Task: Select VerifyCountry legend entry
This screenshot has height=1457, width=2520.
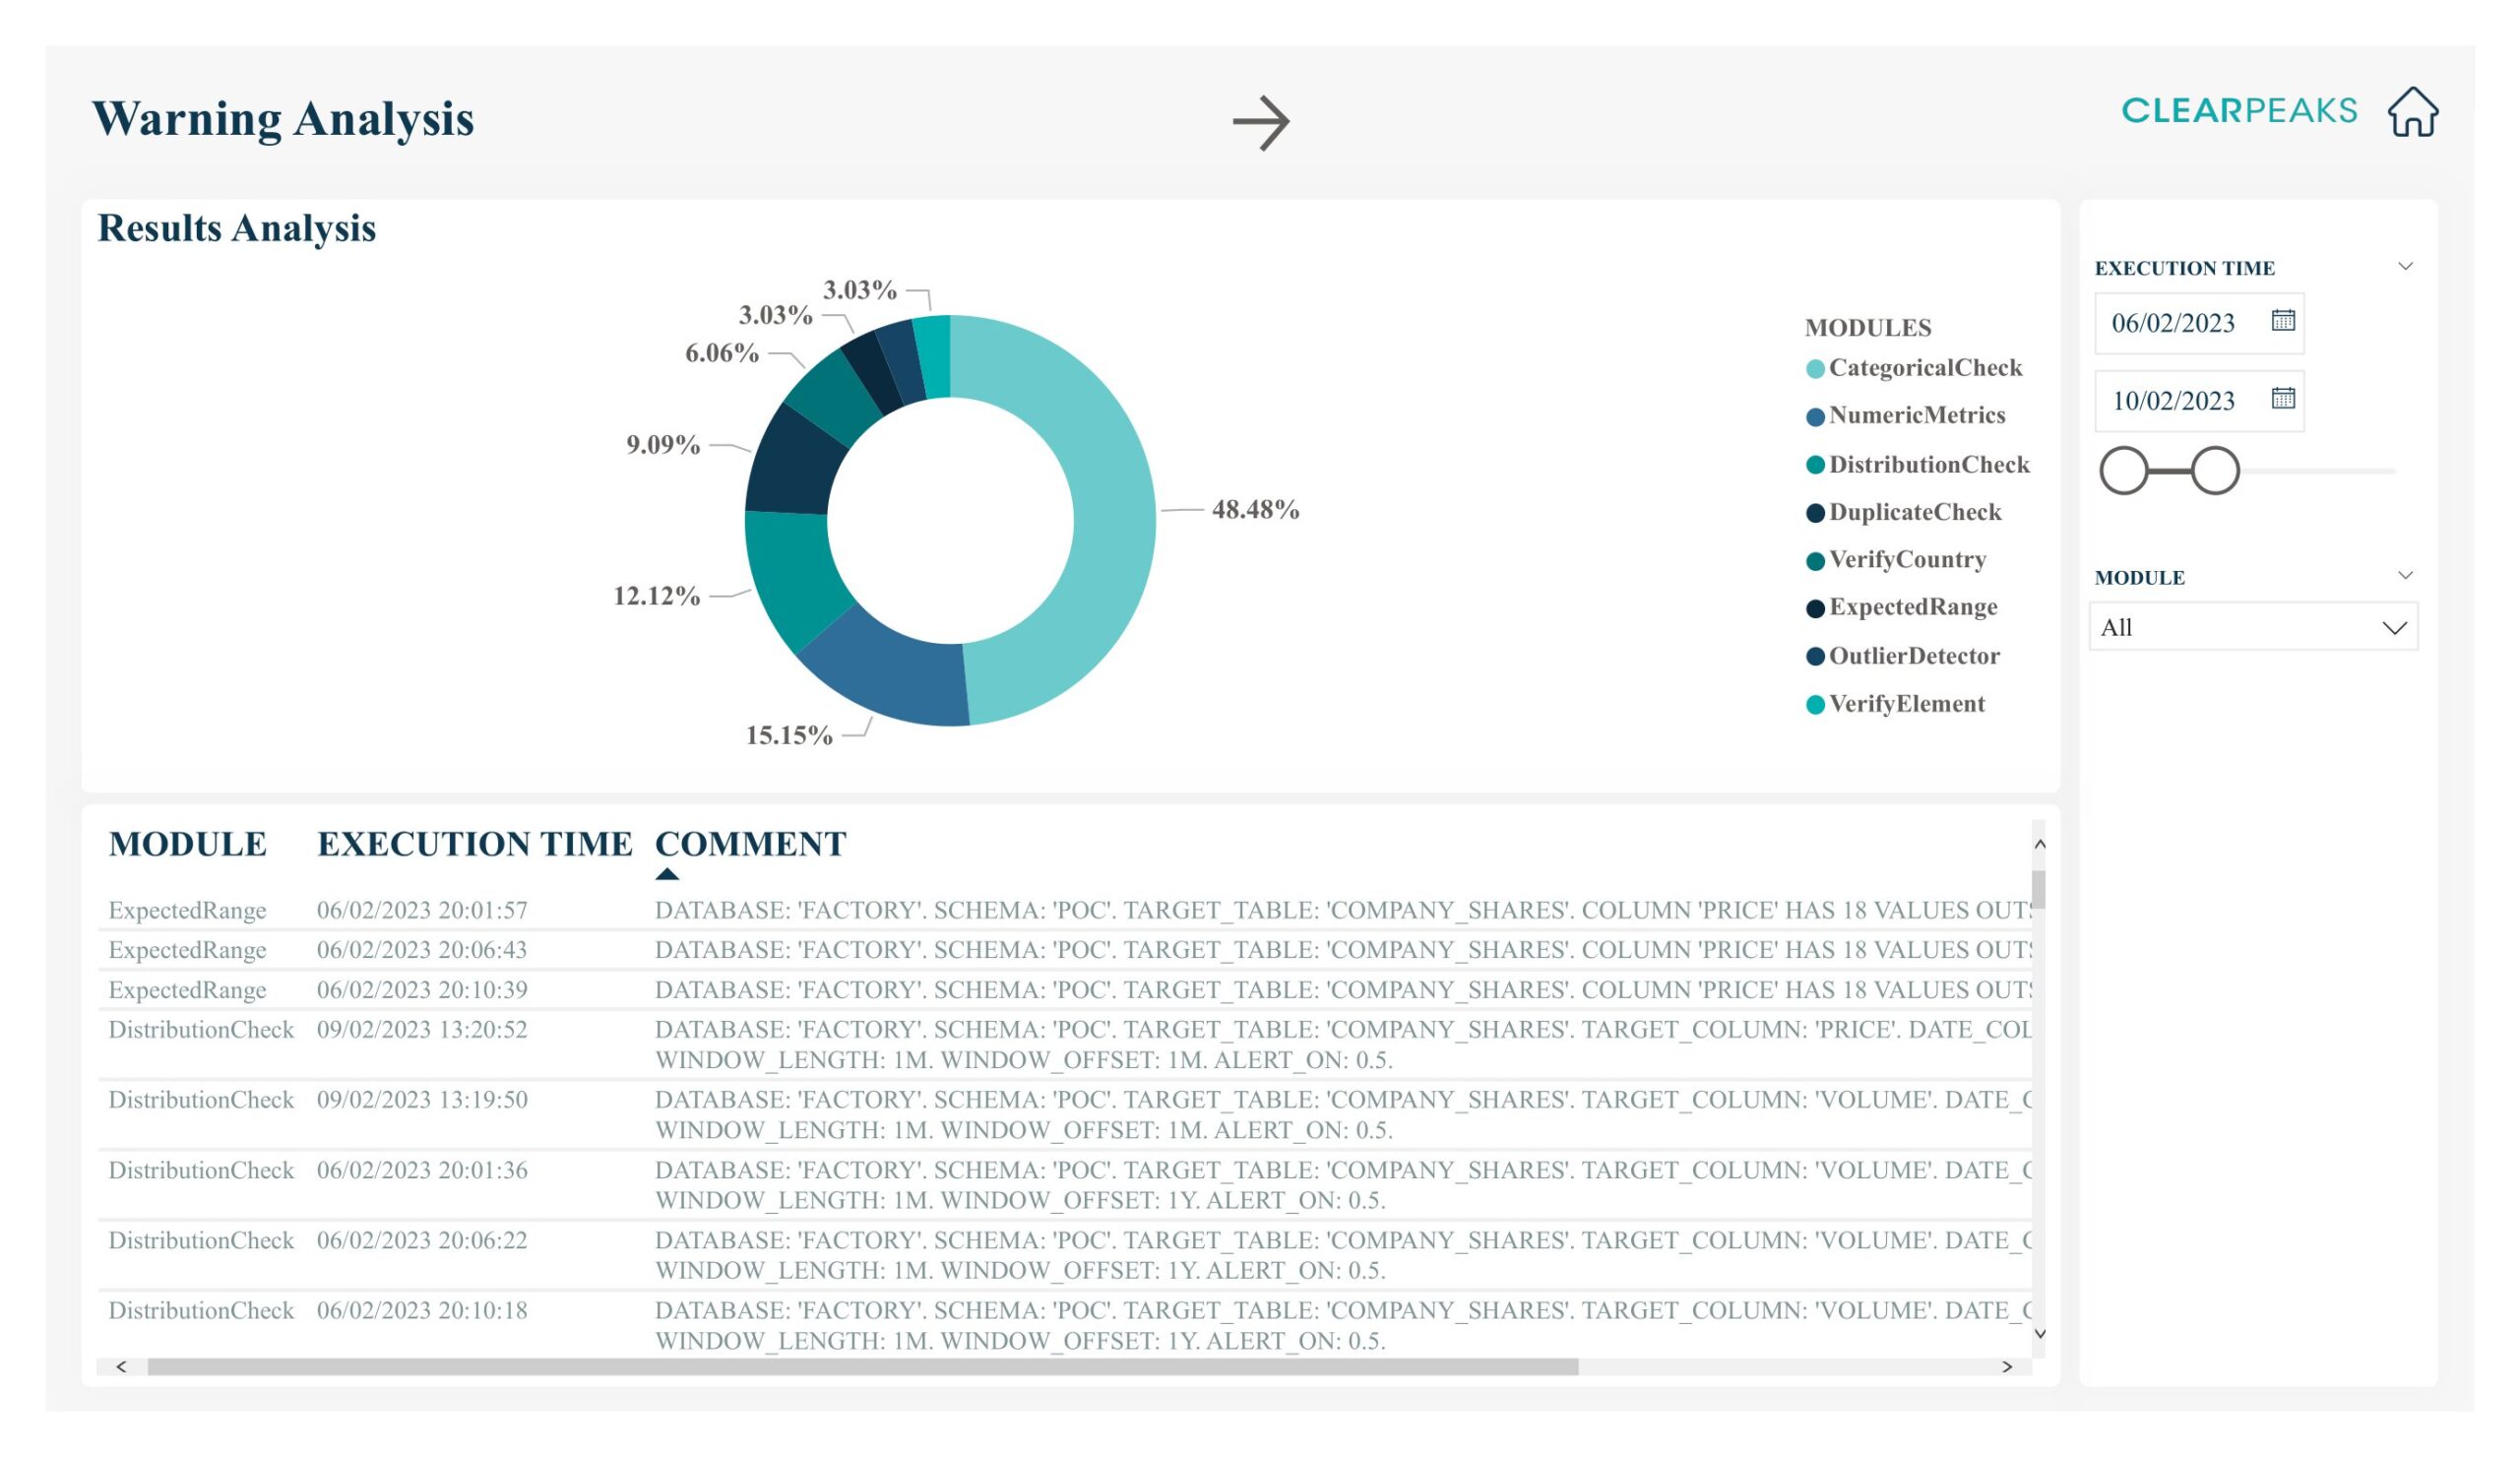Action: (1896, 560)
